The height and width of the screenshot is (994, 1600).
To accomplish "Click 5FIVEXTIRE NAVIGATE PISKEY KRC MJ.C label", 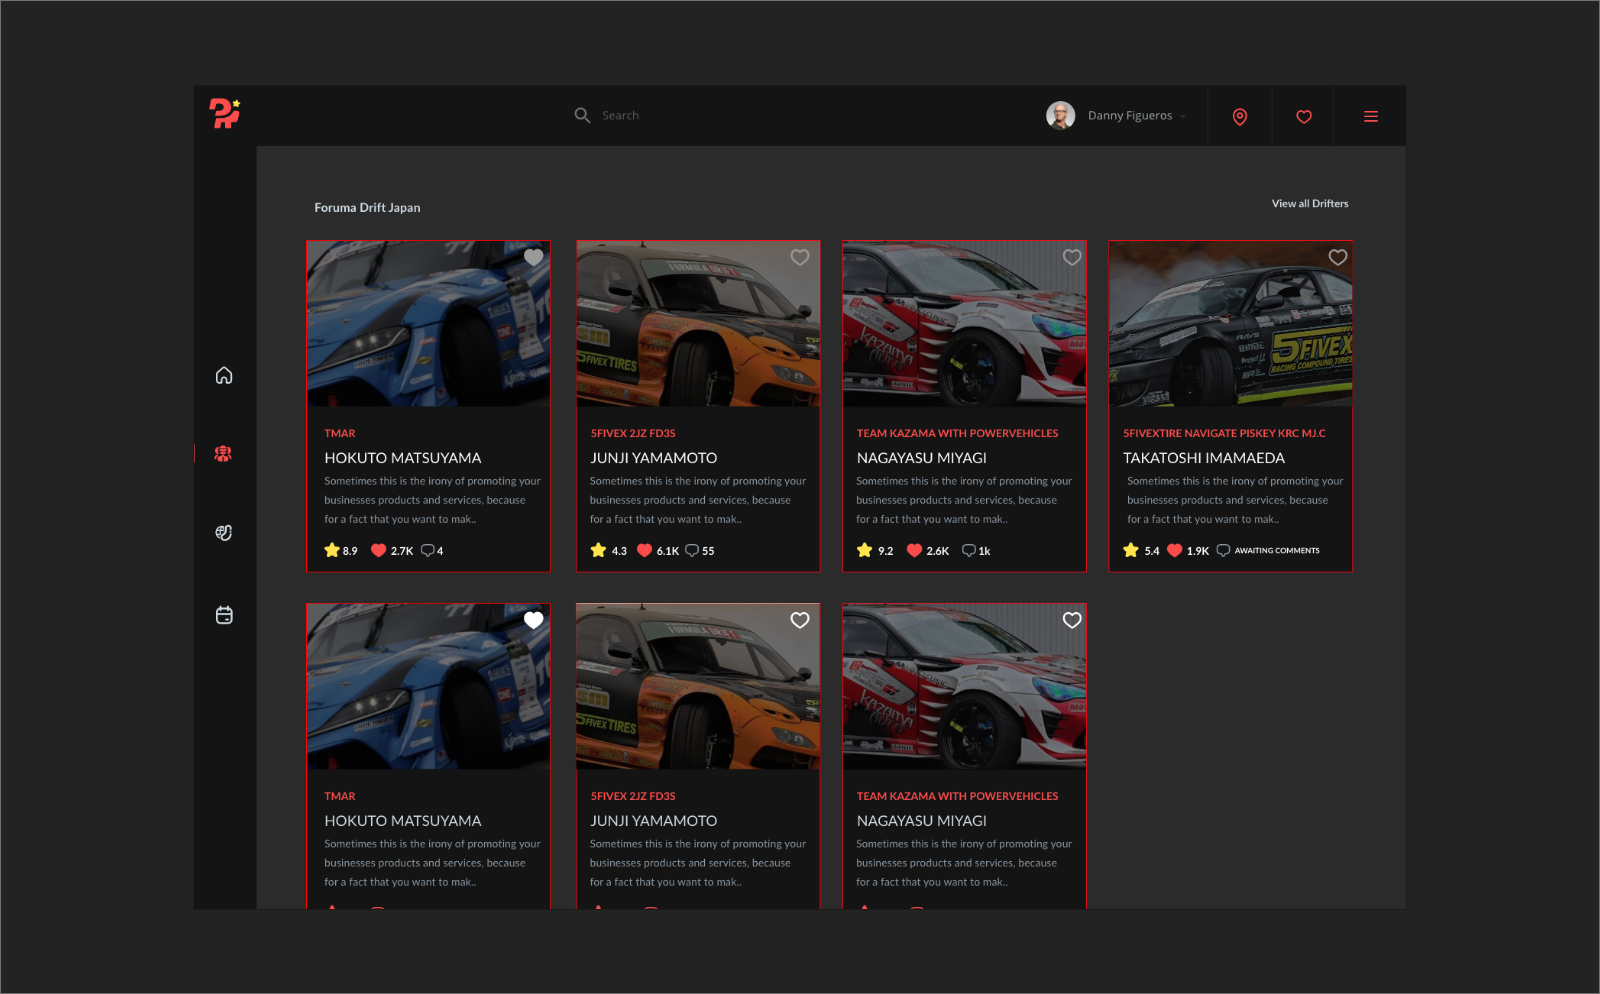I will tap(1224, 433).
